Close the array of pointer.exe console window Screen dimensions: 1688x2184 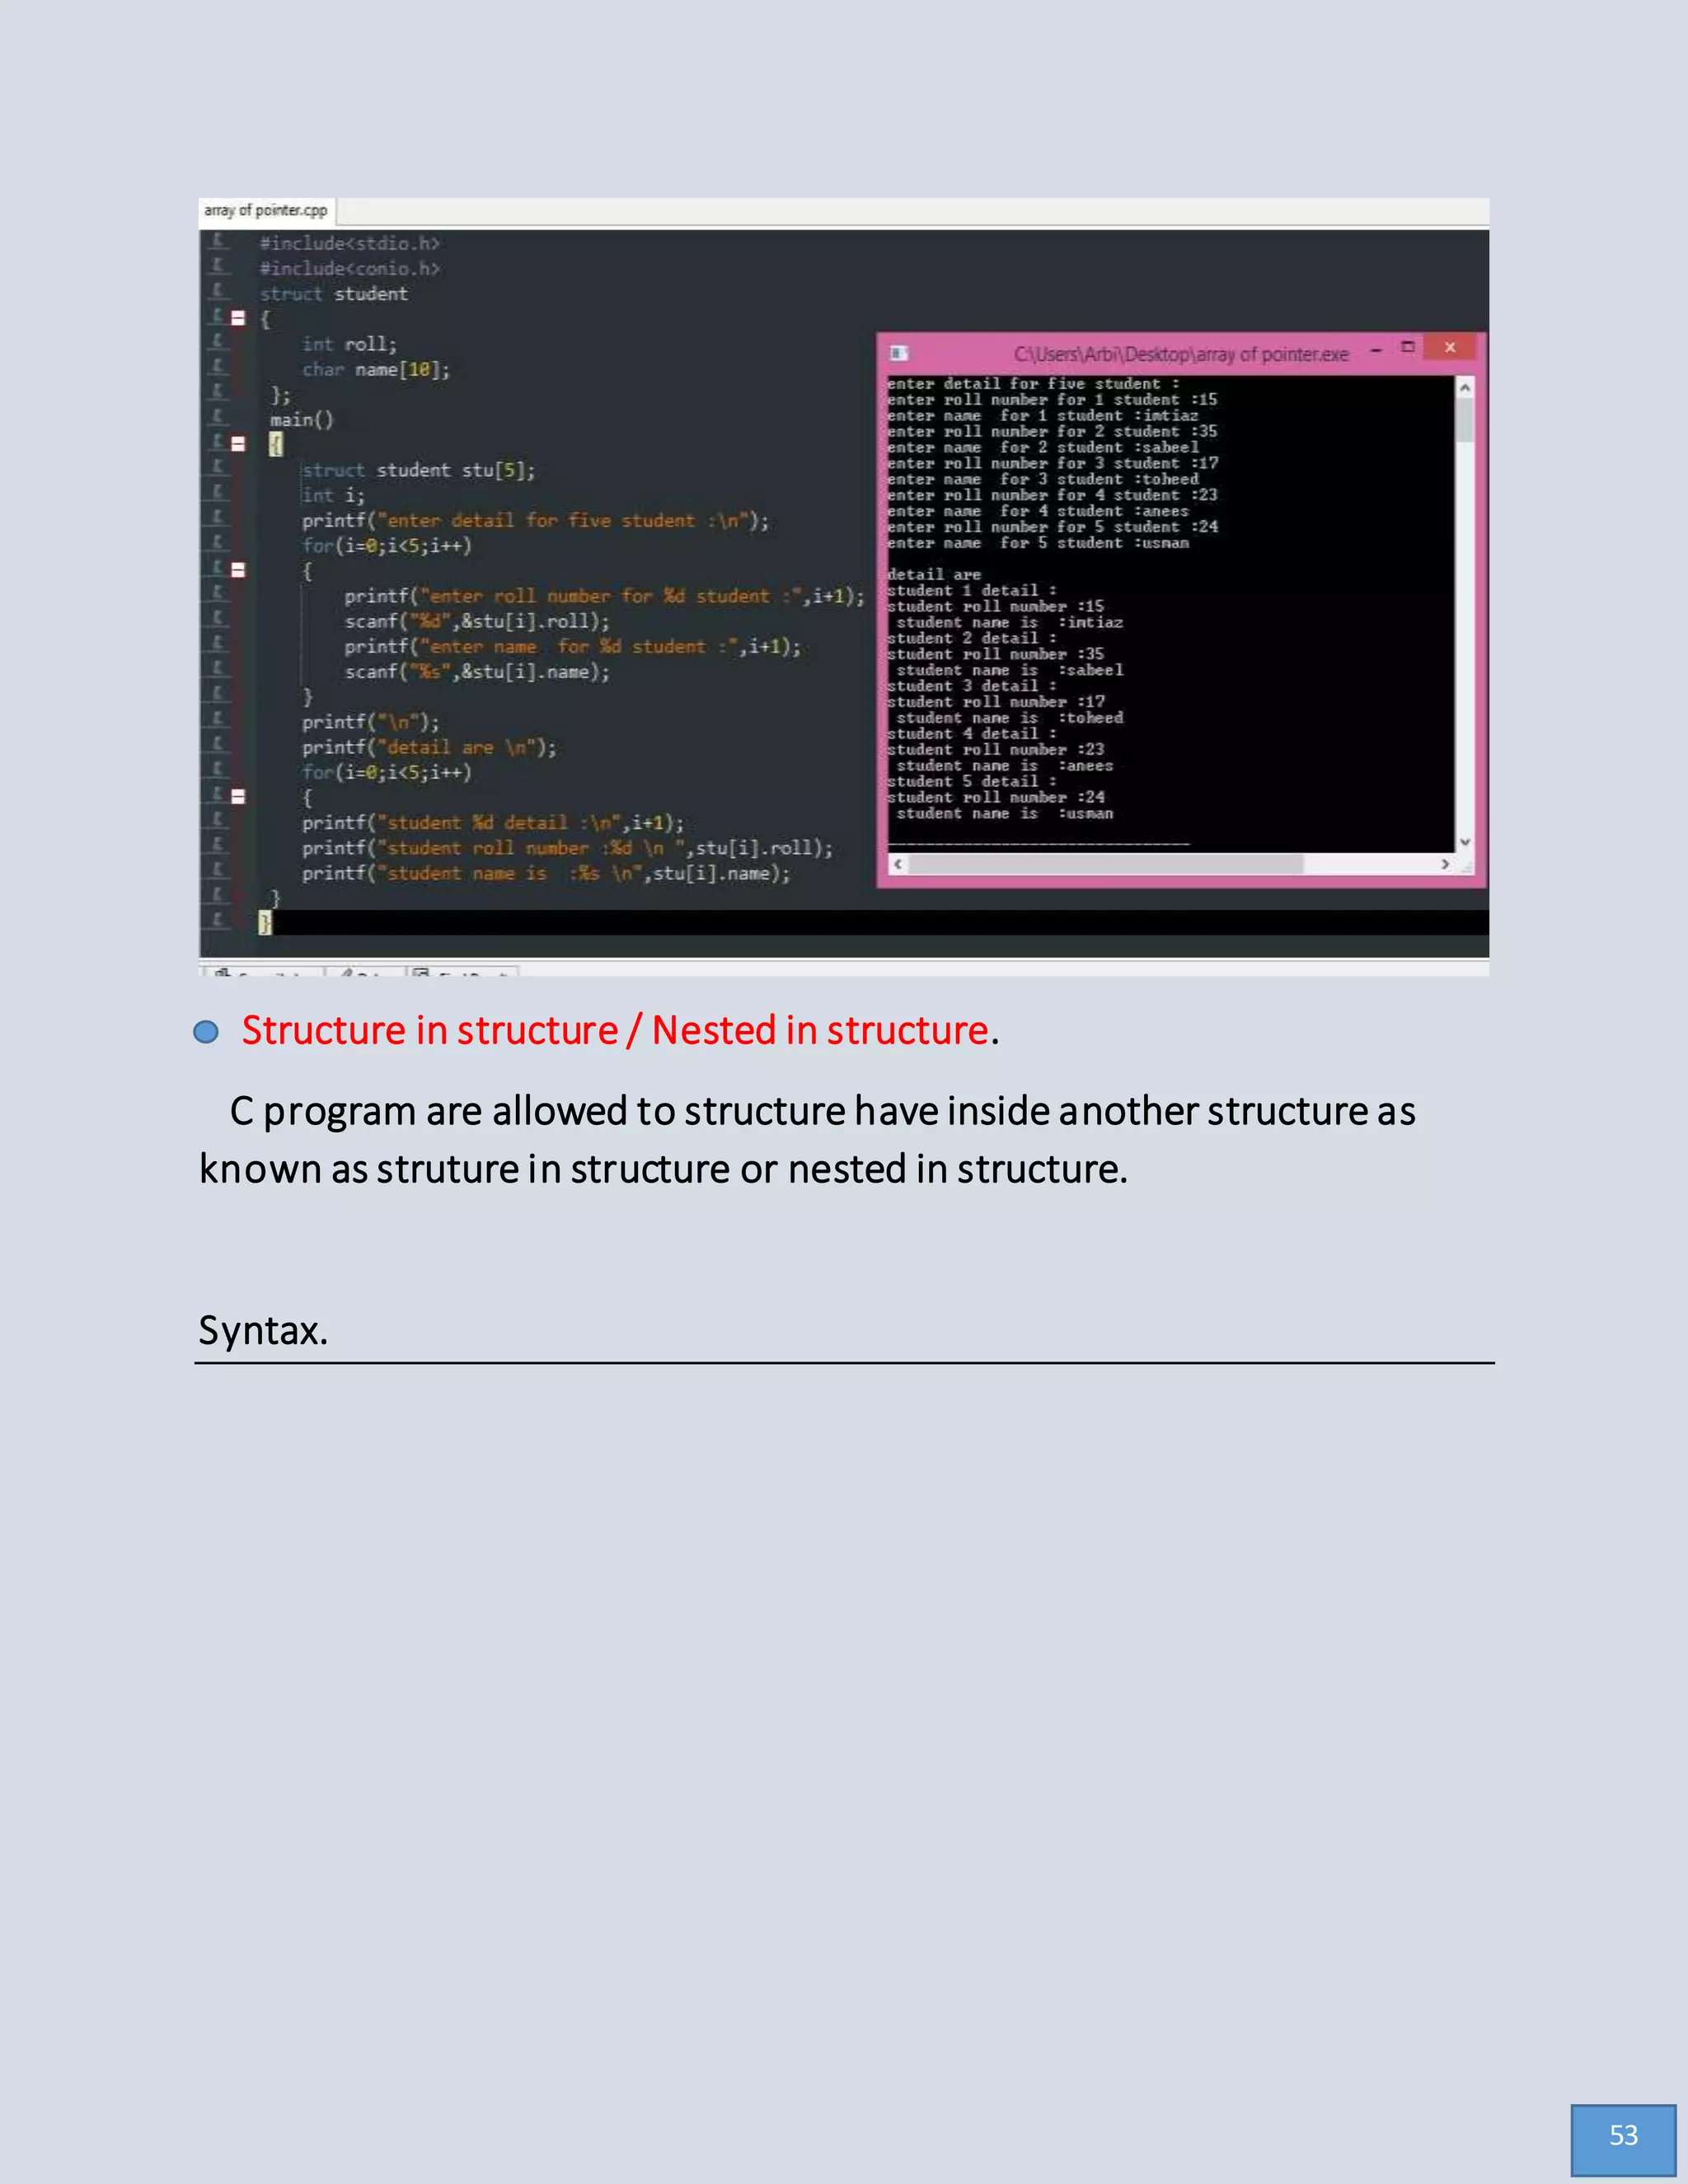pyautogui.click(x=1450, y=347)
